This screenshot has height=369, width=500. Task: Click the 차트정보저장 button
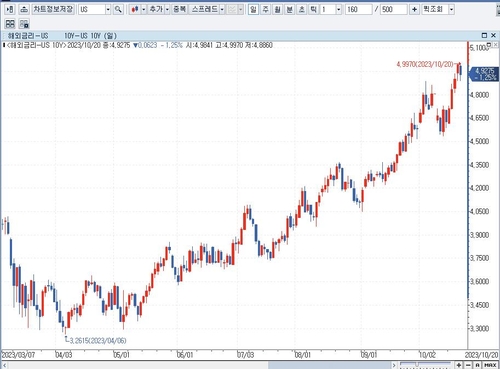tap(53, 9)
